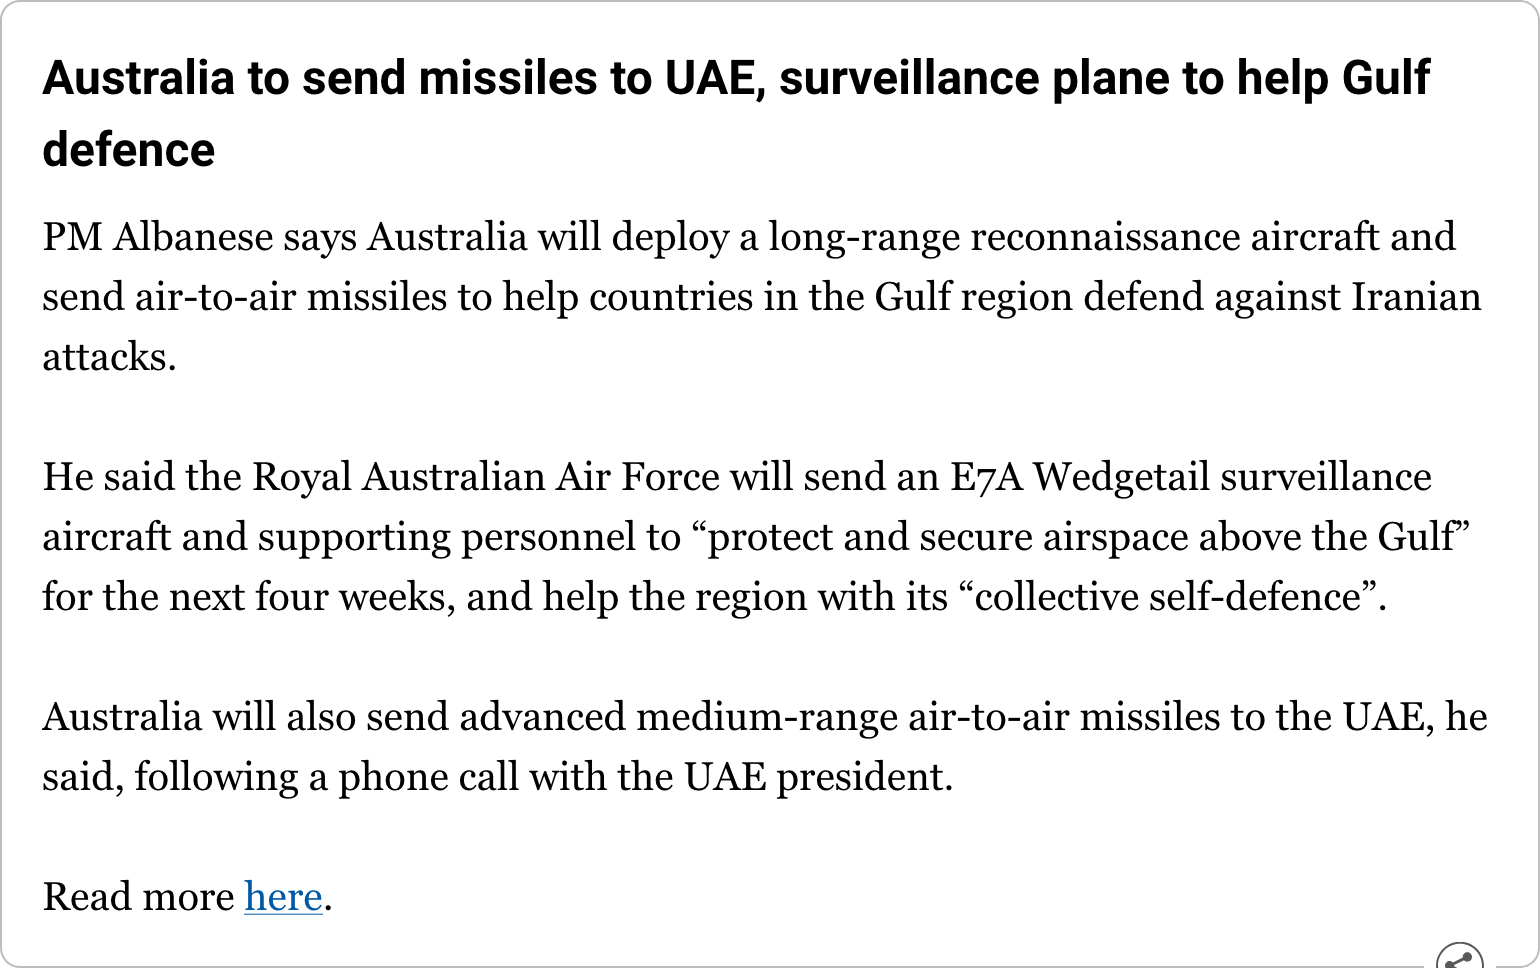Click "Royal Australian Air Force" text
The image size is (1540, 968).
coord(485,477)
